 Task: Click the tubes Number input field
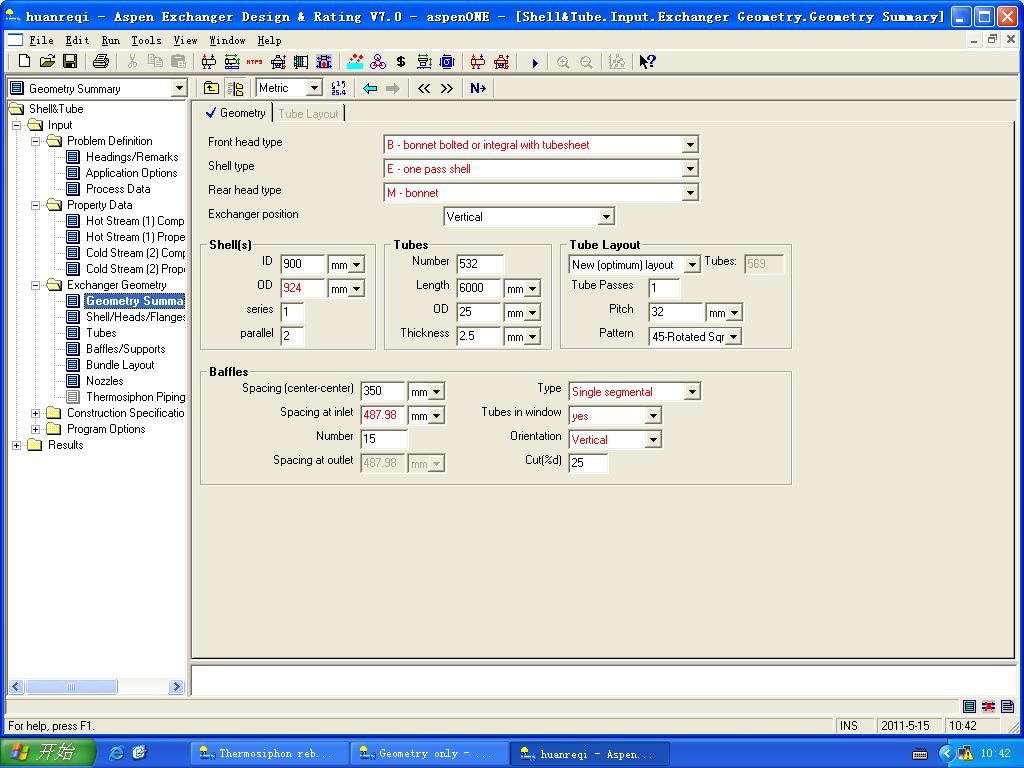pos(479,264)
